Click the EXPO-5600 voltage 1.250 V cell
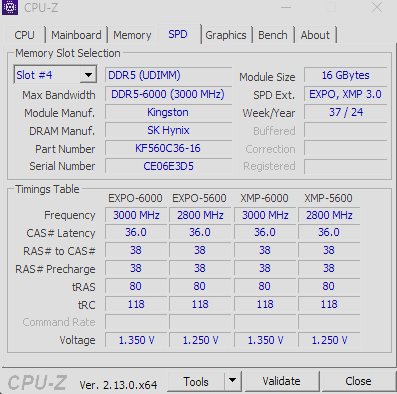The width and height of the screenshot is (397, 394). (200, 340)
